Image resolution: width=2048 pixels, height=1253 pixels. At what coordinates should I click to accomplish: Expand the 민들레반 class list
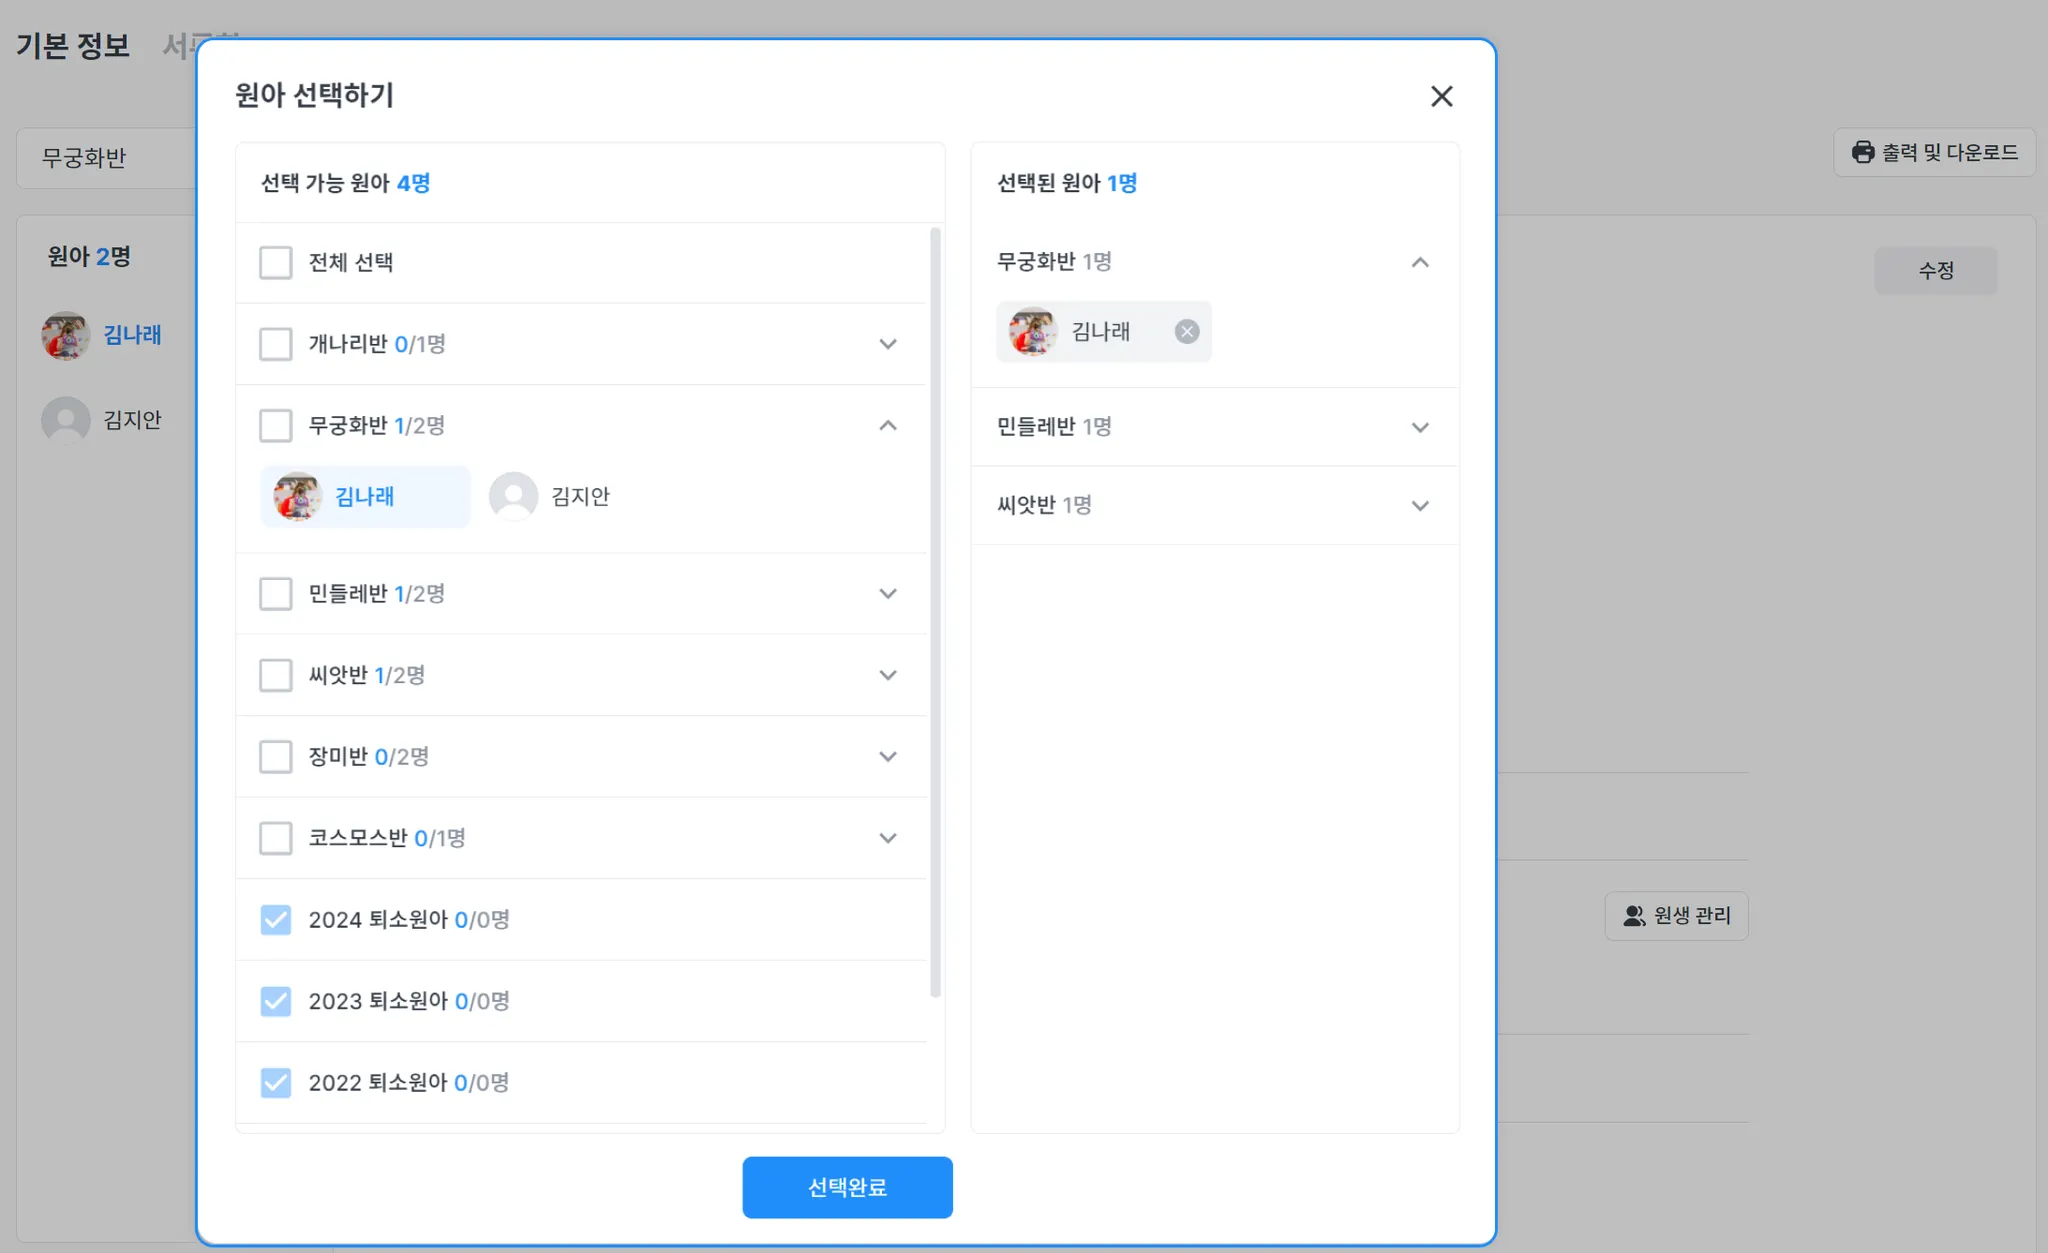tap(887, 594)
